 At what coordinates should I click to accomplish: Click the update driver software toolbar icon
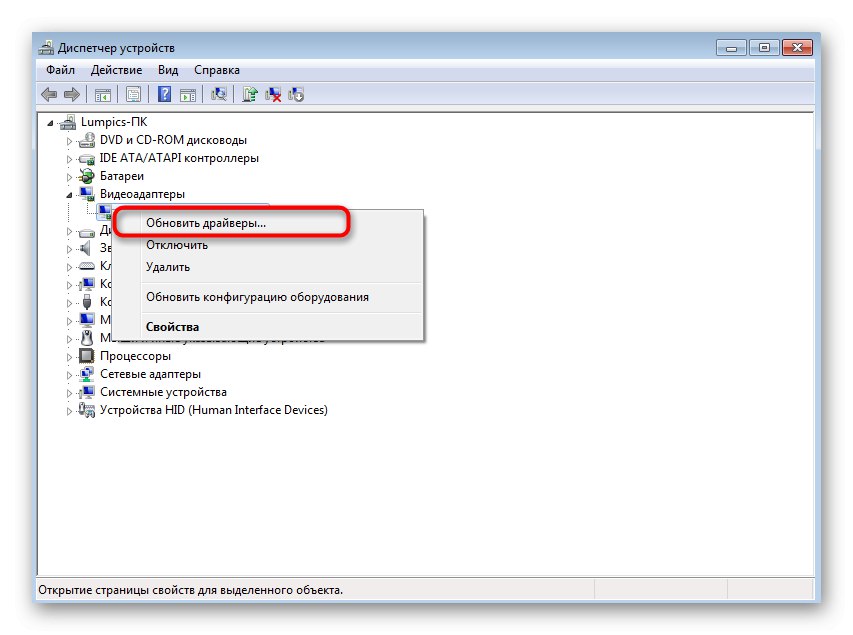(250, 95)
